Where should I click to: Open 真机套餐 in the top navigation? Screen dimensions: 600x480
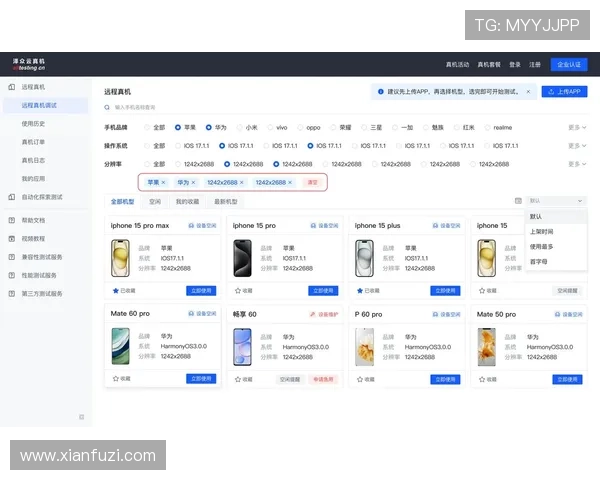pos(489,65)
